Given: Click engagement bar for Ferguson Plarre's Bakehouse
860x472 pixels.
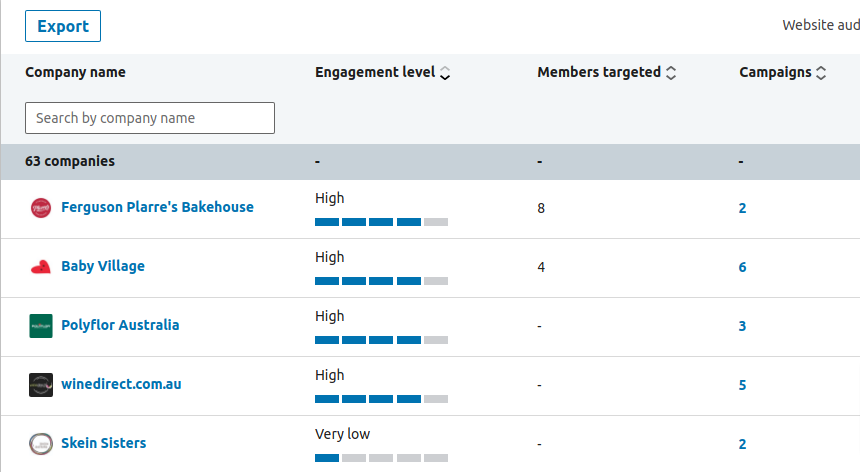Looking at the screenshot, I should click(x=381, y=222).
